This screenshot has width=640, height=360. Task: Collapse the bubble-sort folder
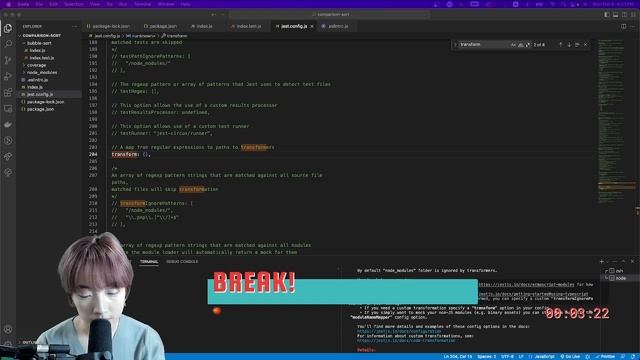tap(39, 43)
